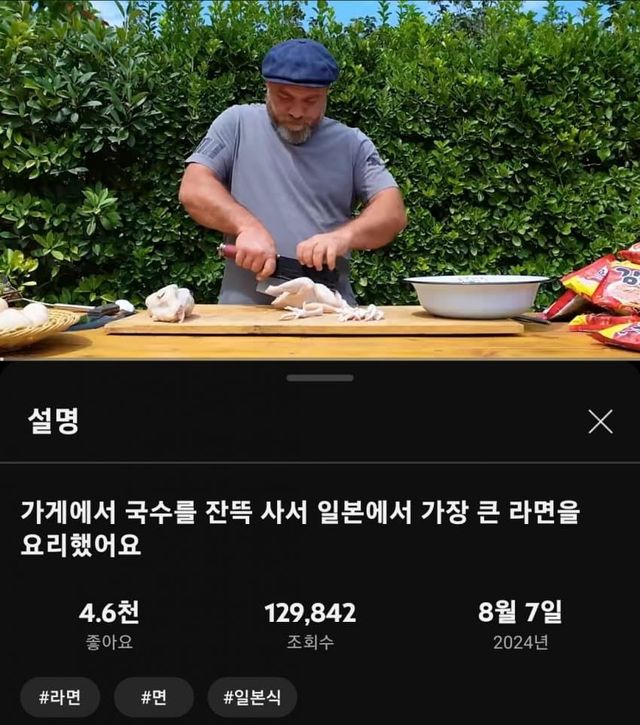Click the 2024년 year label
Screen dimensions: 640x725
click(520, 642)
